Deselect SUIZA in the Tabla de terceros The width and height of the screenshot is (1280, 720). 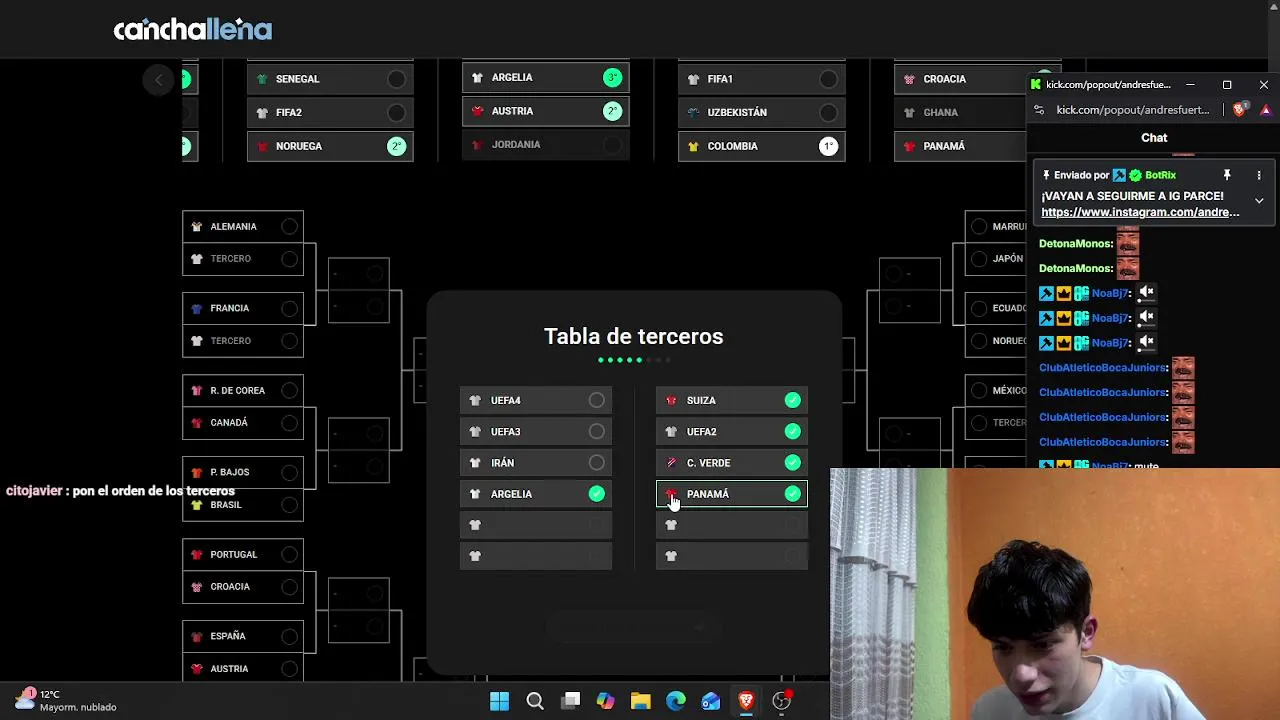[732, 400]
